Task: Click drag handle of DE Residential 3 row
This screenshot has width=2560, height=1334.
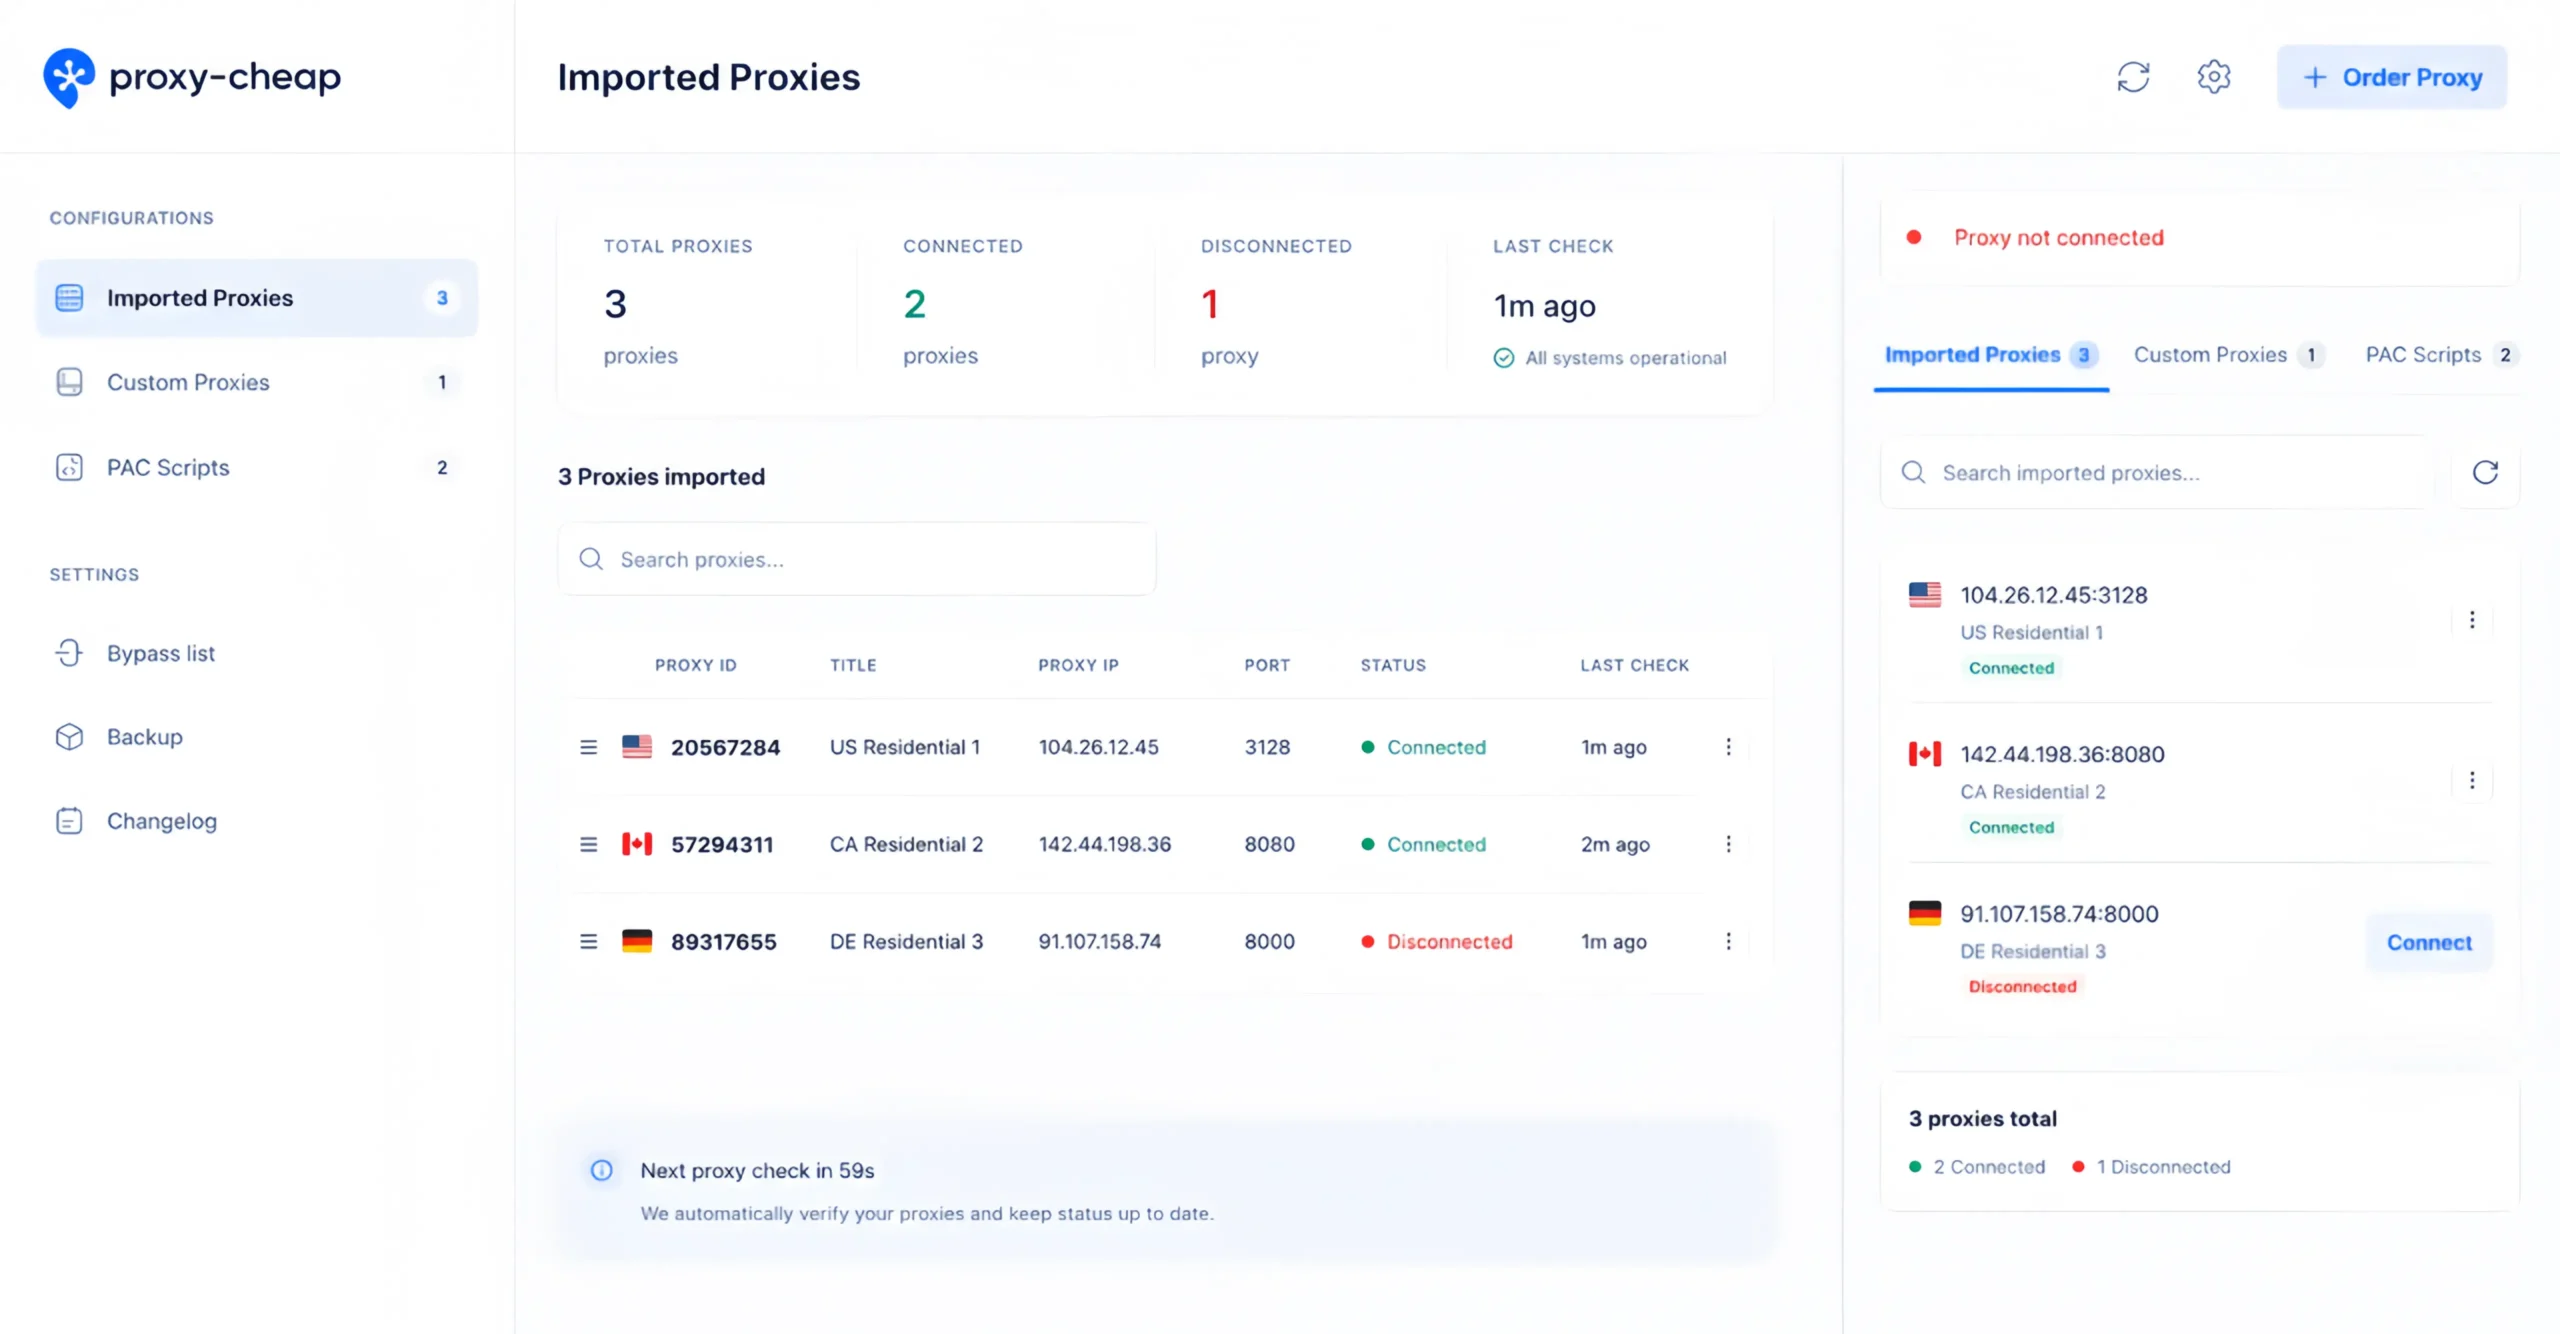Action: point(588,941)
